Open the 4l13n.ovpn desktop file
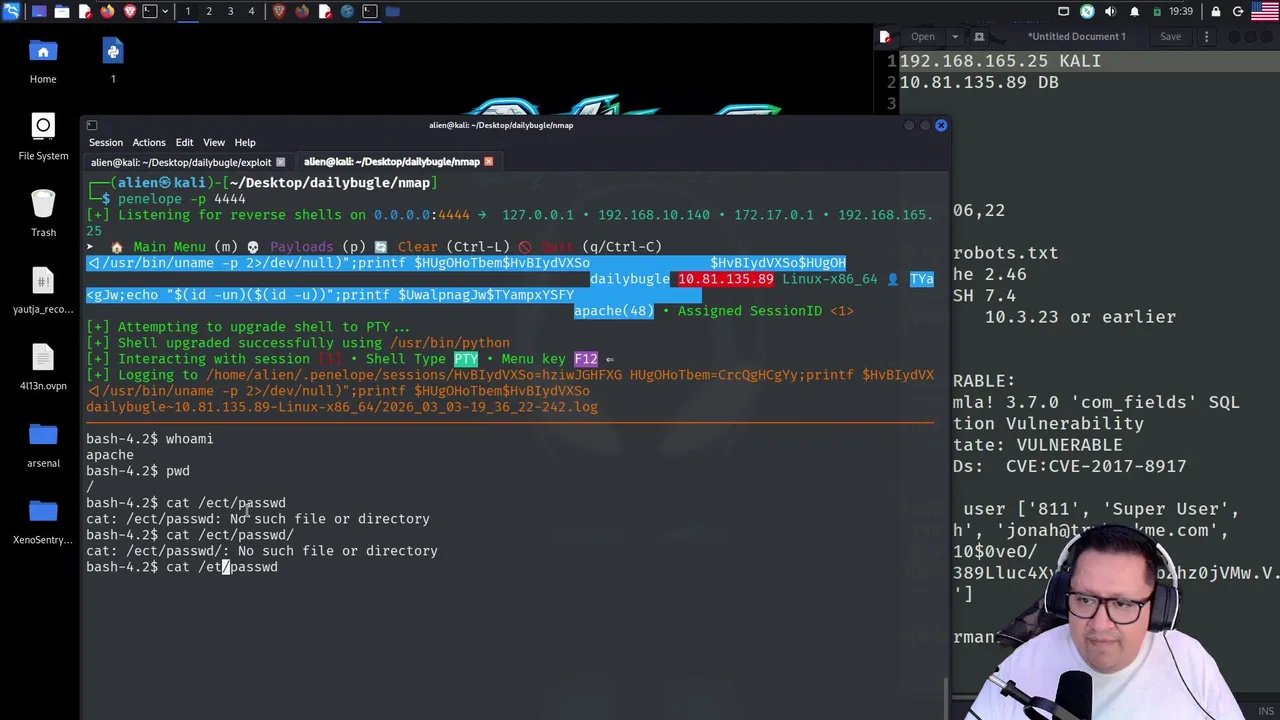The width and height of the screenshot is (1280, 720). click(43, 367)
